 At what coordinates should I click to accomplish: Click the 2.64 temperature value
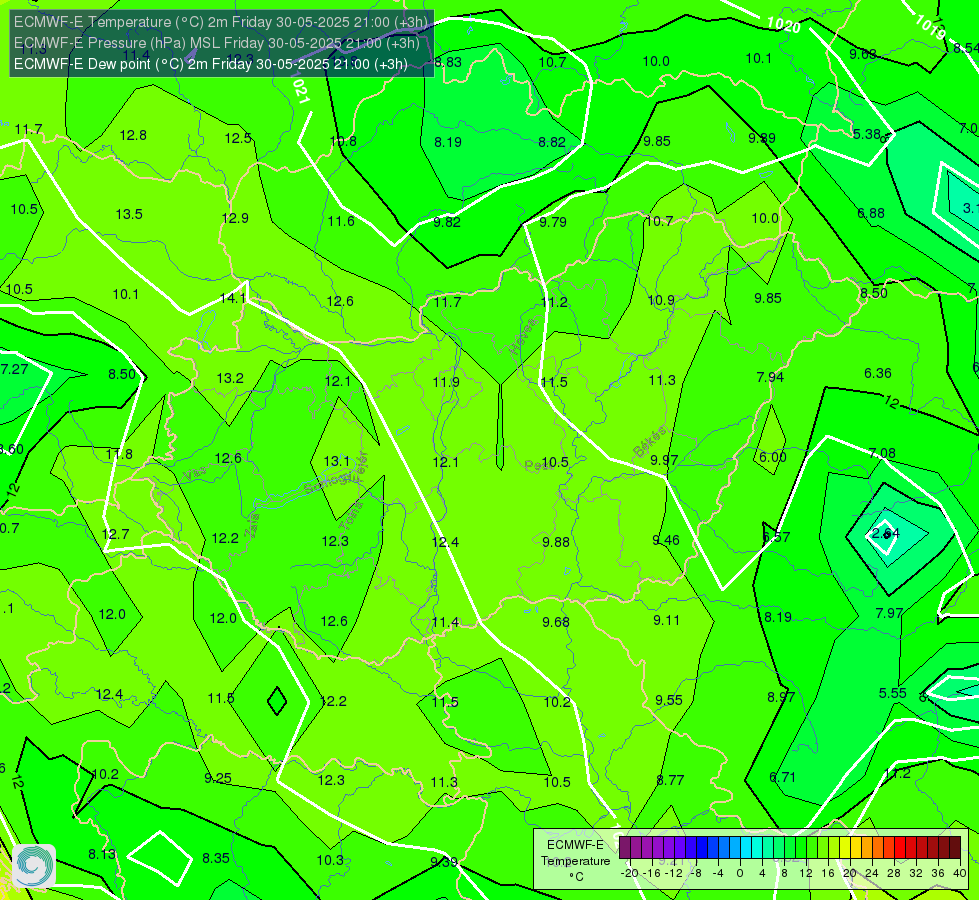[x=885, y=533]
